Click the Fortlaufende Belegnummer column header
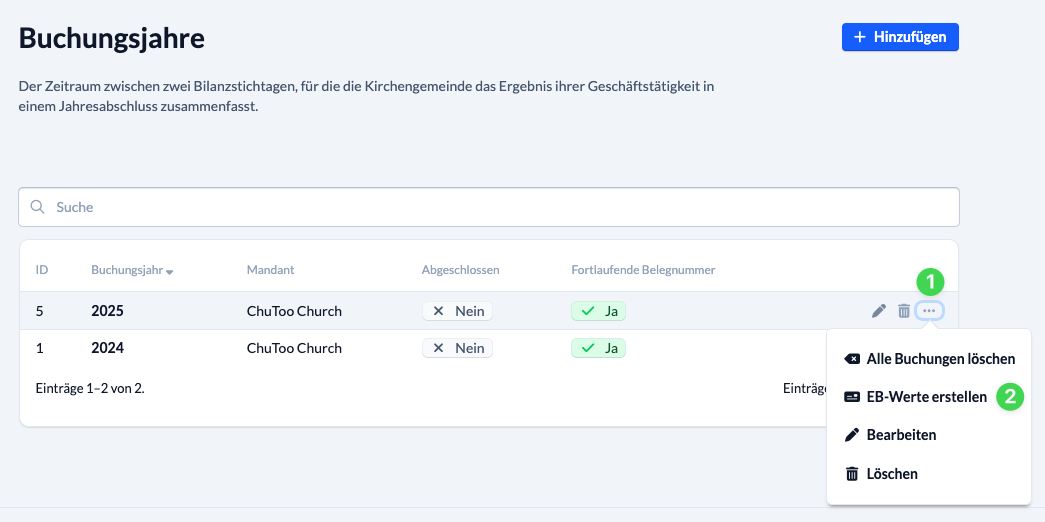Image resolution: width=1045 pixels, height=522 pixels. coord(642,270)
